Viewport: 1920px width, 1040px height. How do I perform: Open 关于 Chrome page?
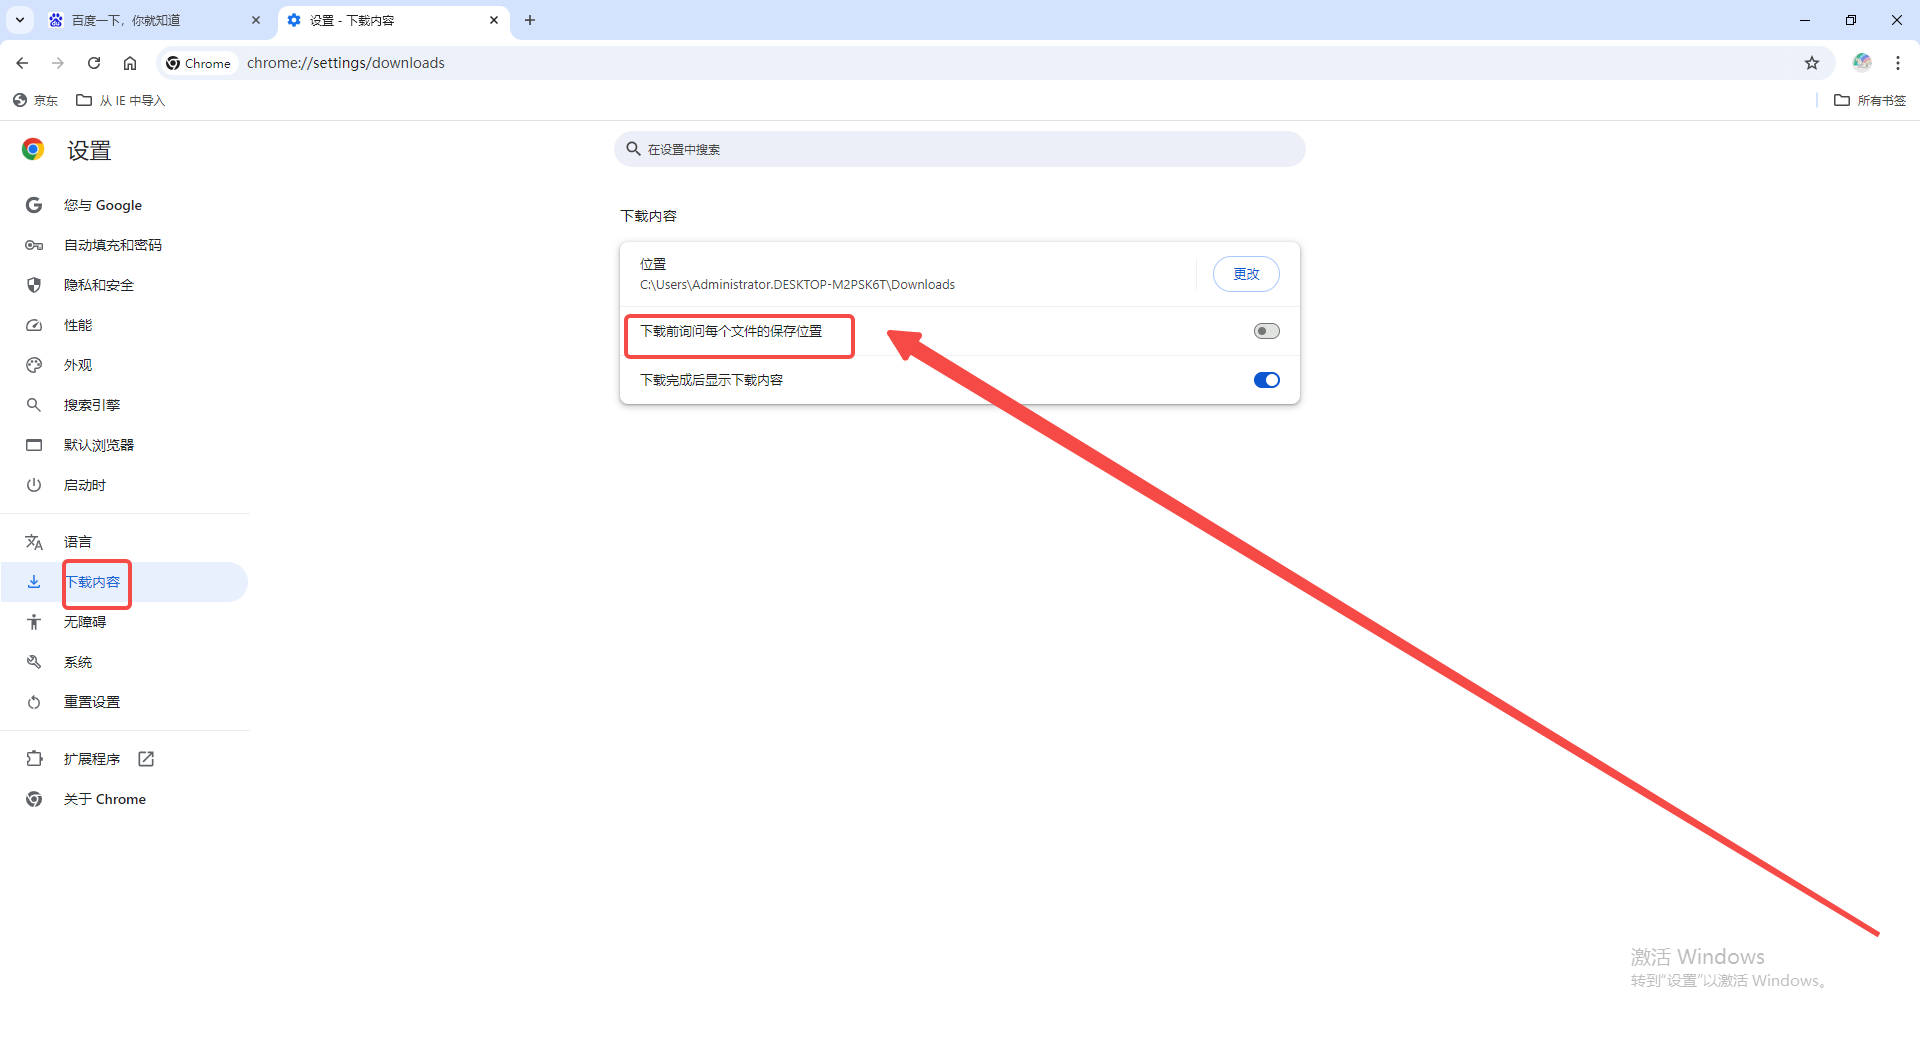point(105,799)
